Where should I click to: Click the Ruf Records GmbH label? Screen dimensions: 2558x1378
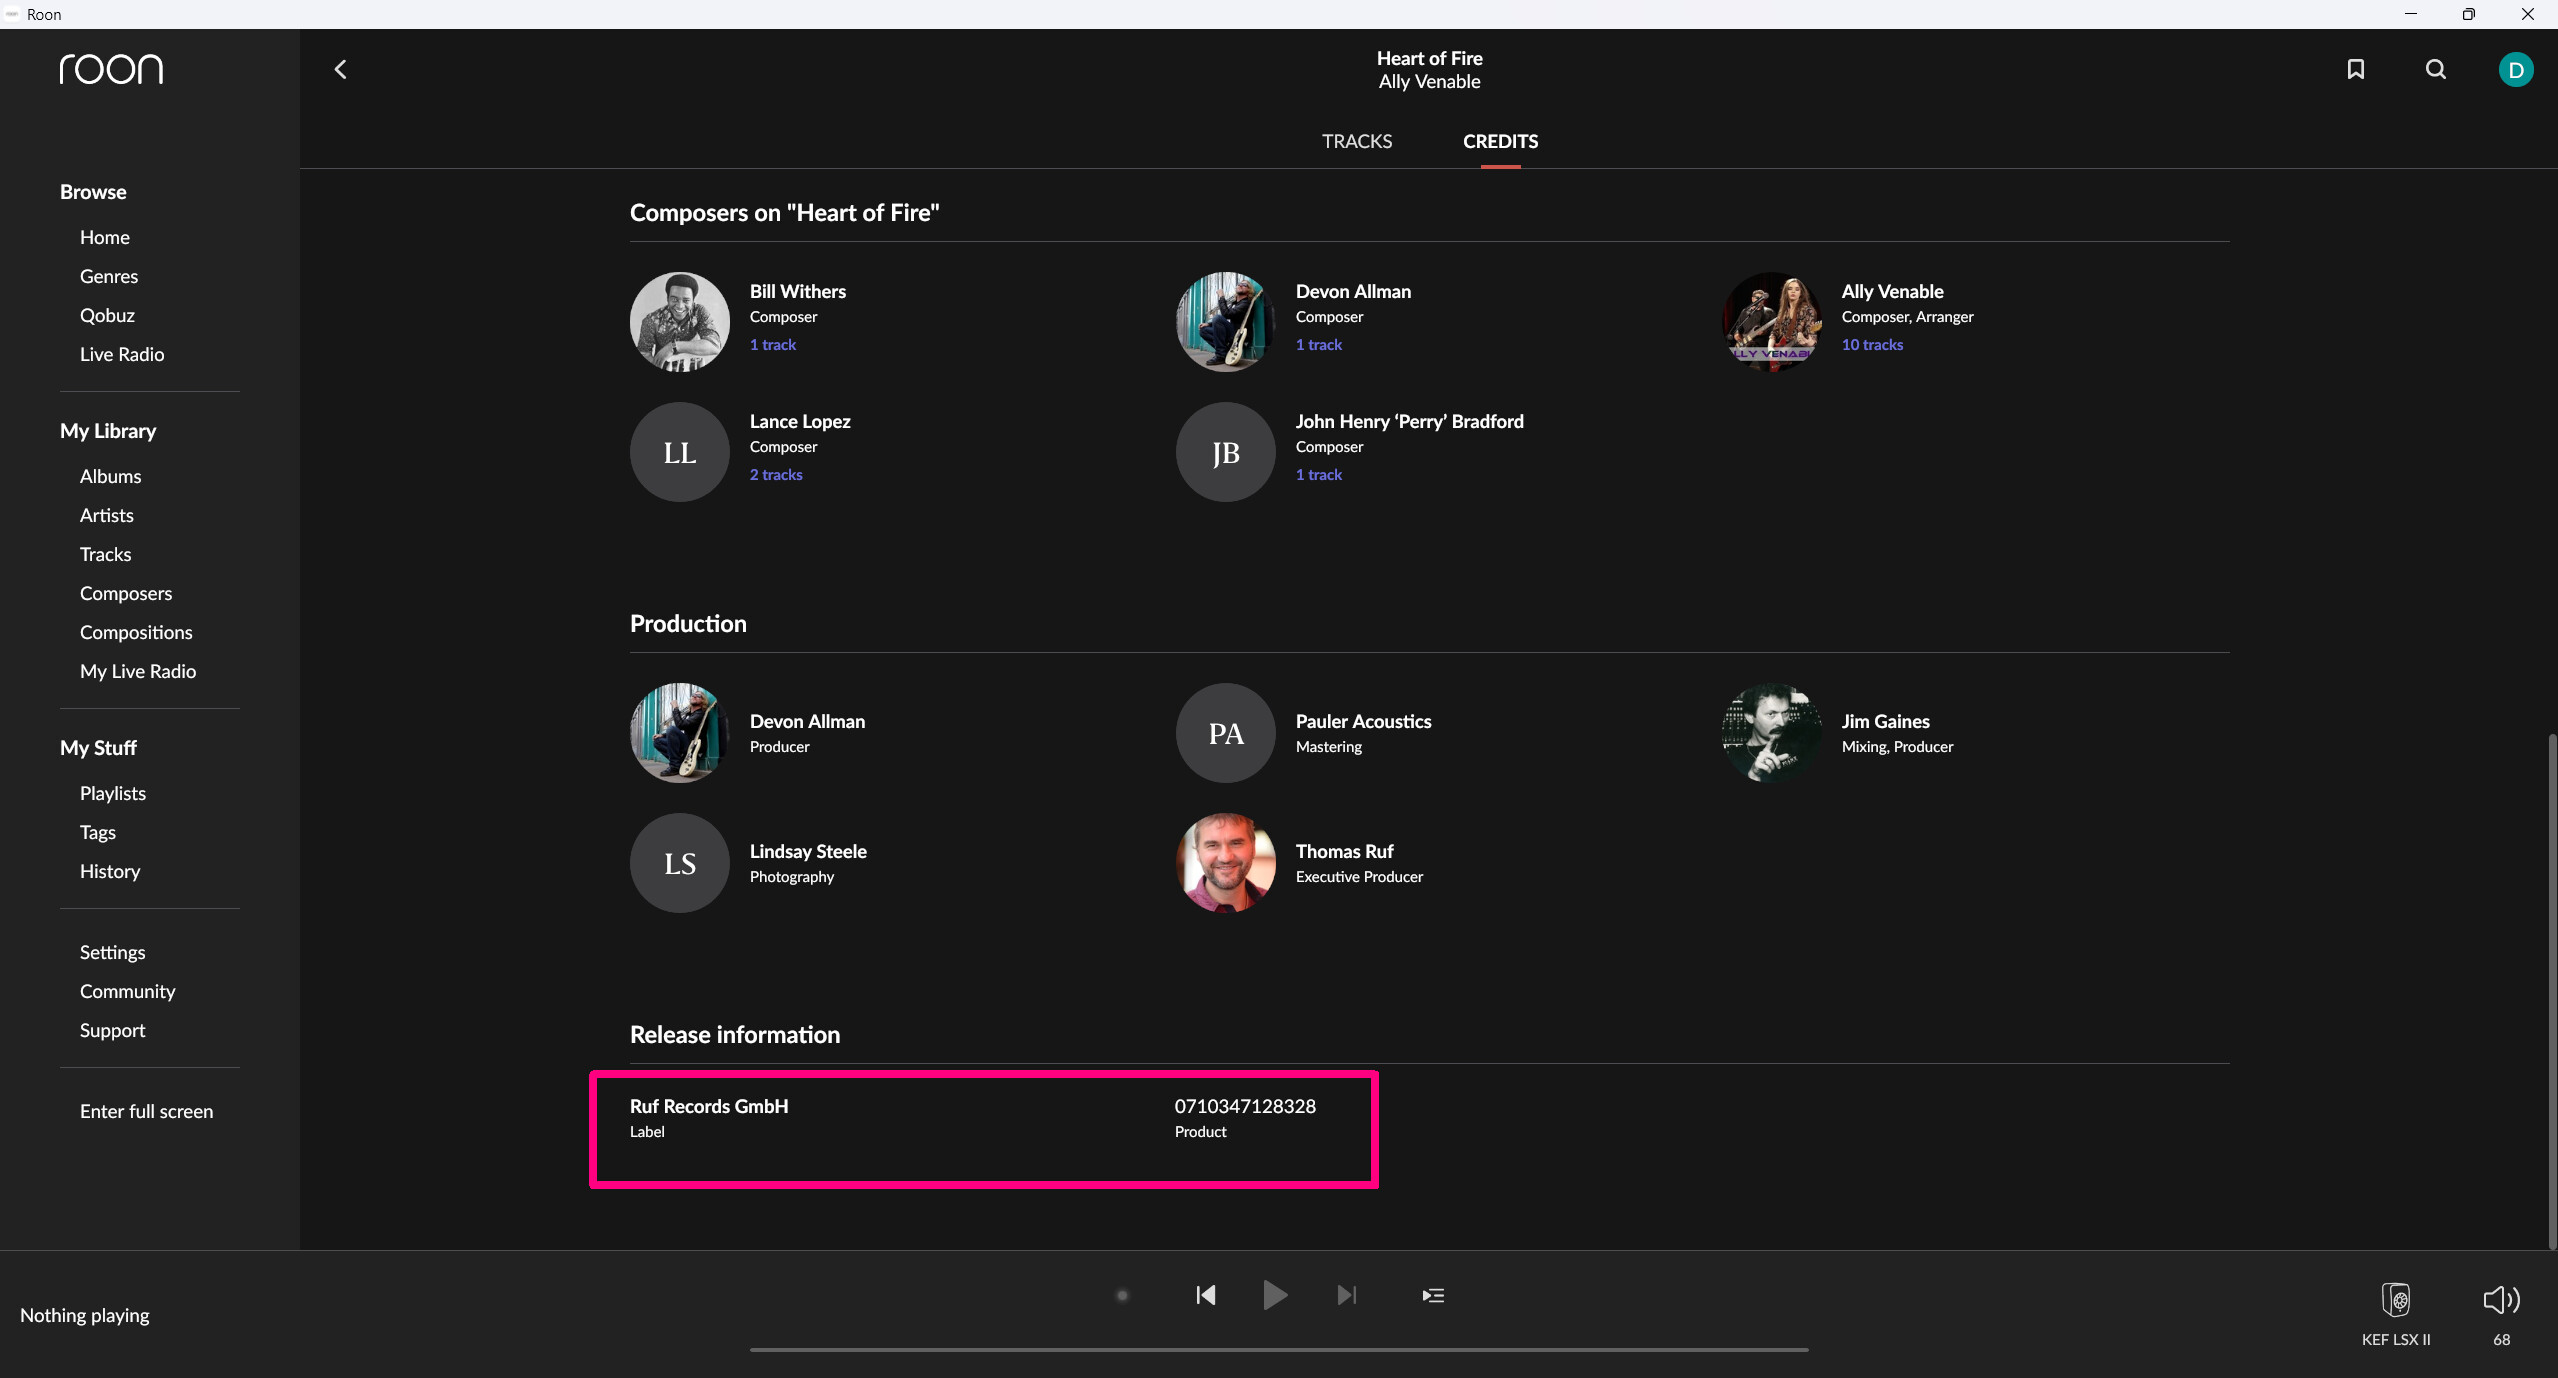pyautogui.click(x=708, y=1106)
